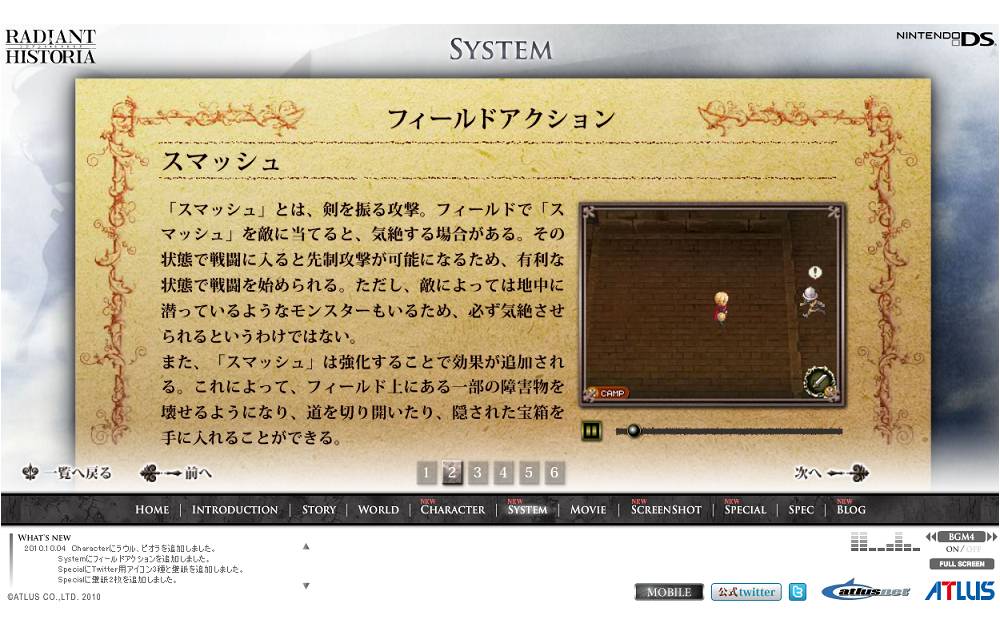Turn background music OFF

(x=973, y=549)
